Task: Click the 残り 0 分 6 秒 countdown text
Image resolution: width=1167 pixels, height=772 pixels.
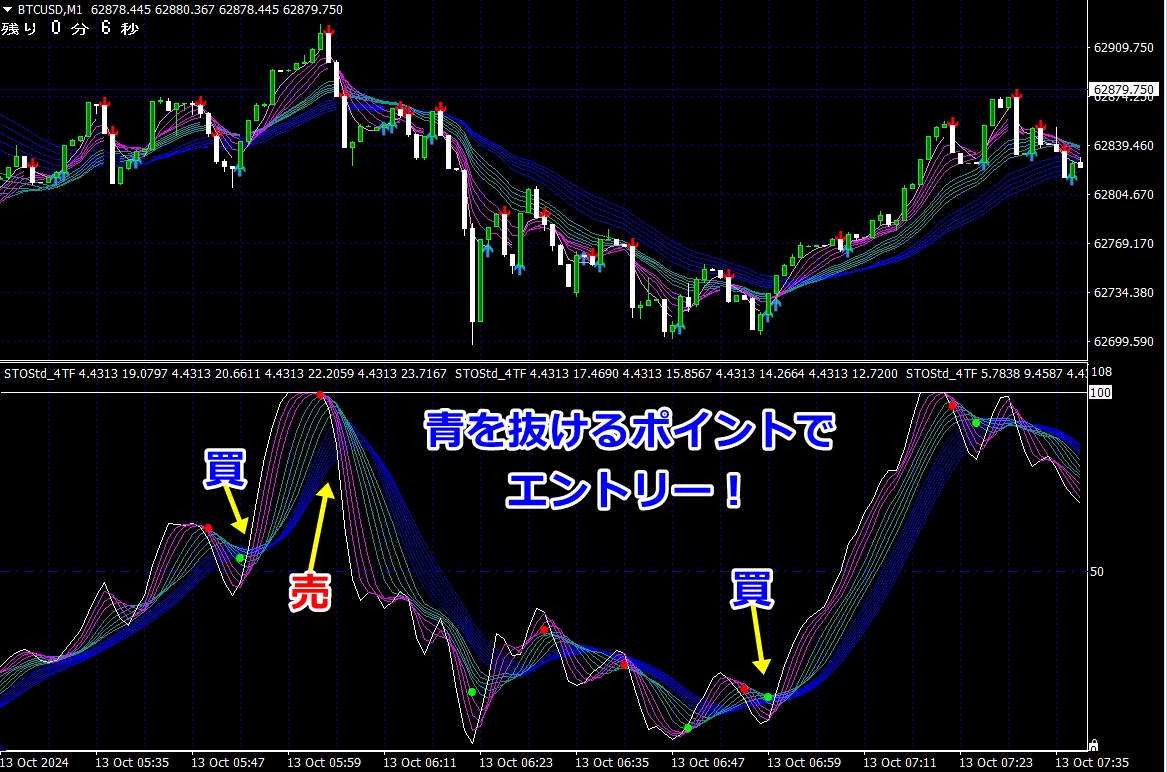Action: [x=70, y=28]
